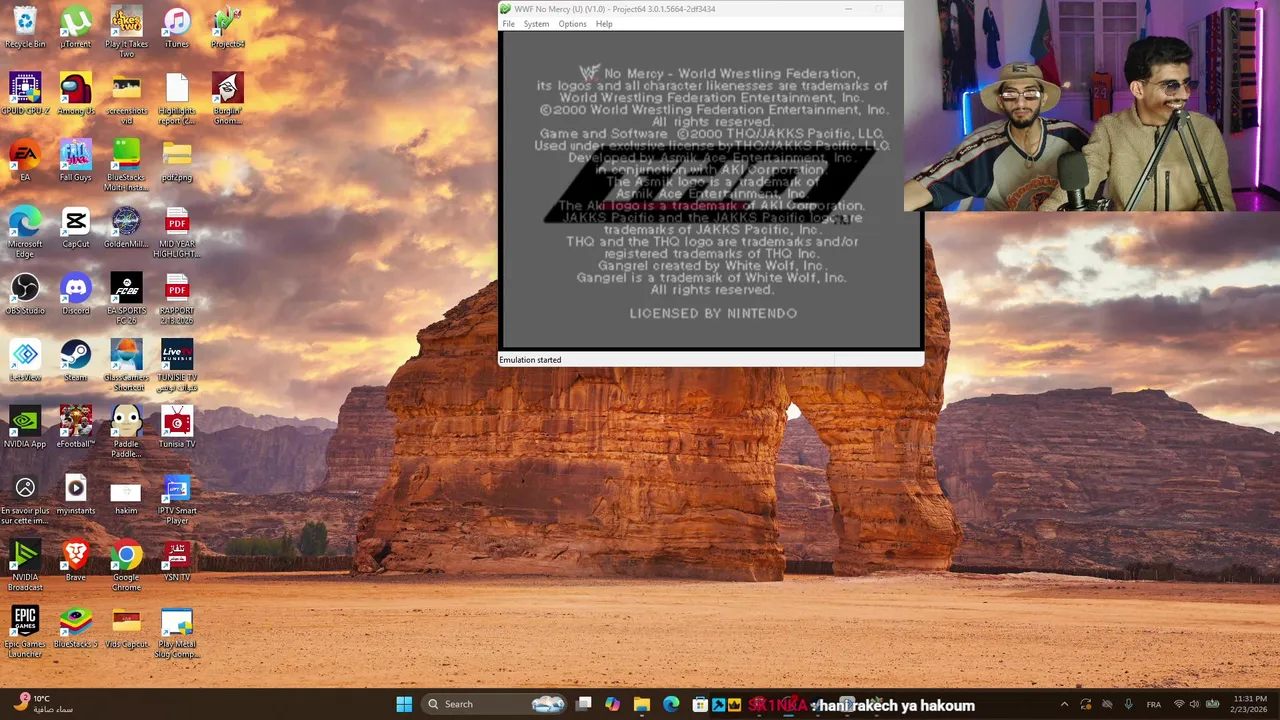Select the IPTV Smart Player shortcut

[x=177, y=499]
